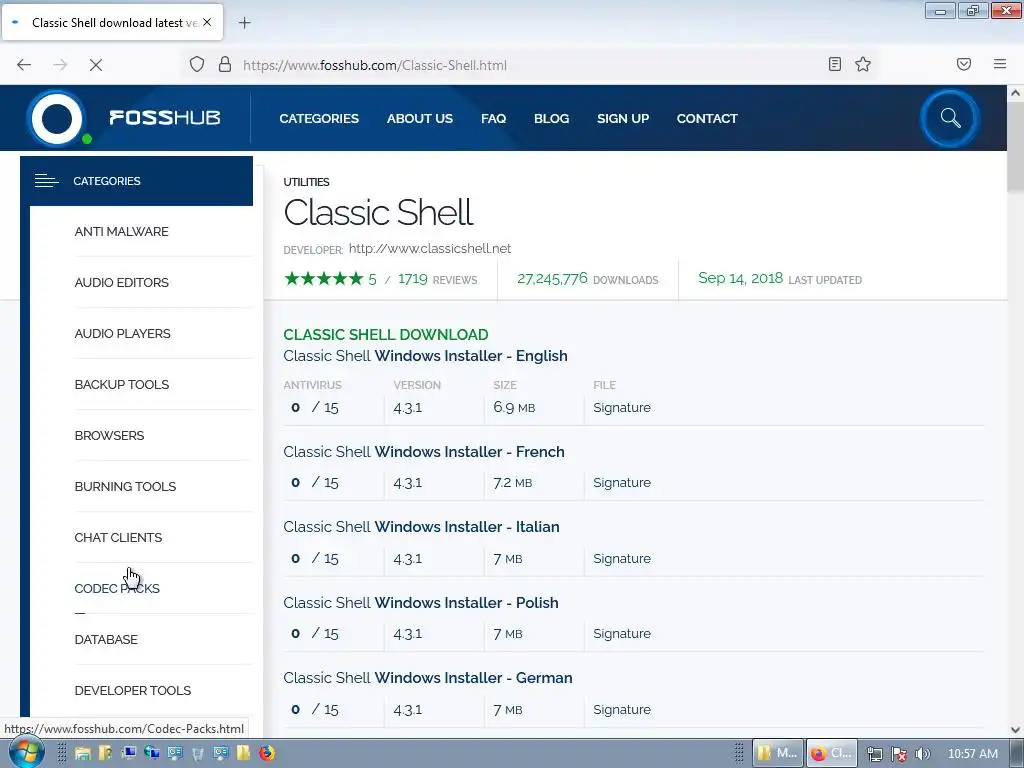Launch Firefox from the quick launch bar
This screenshot has height=768, width=1024.
point(266,753)
